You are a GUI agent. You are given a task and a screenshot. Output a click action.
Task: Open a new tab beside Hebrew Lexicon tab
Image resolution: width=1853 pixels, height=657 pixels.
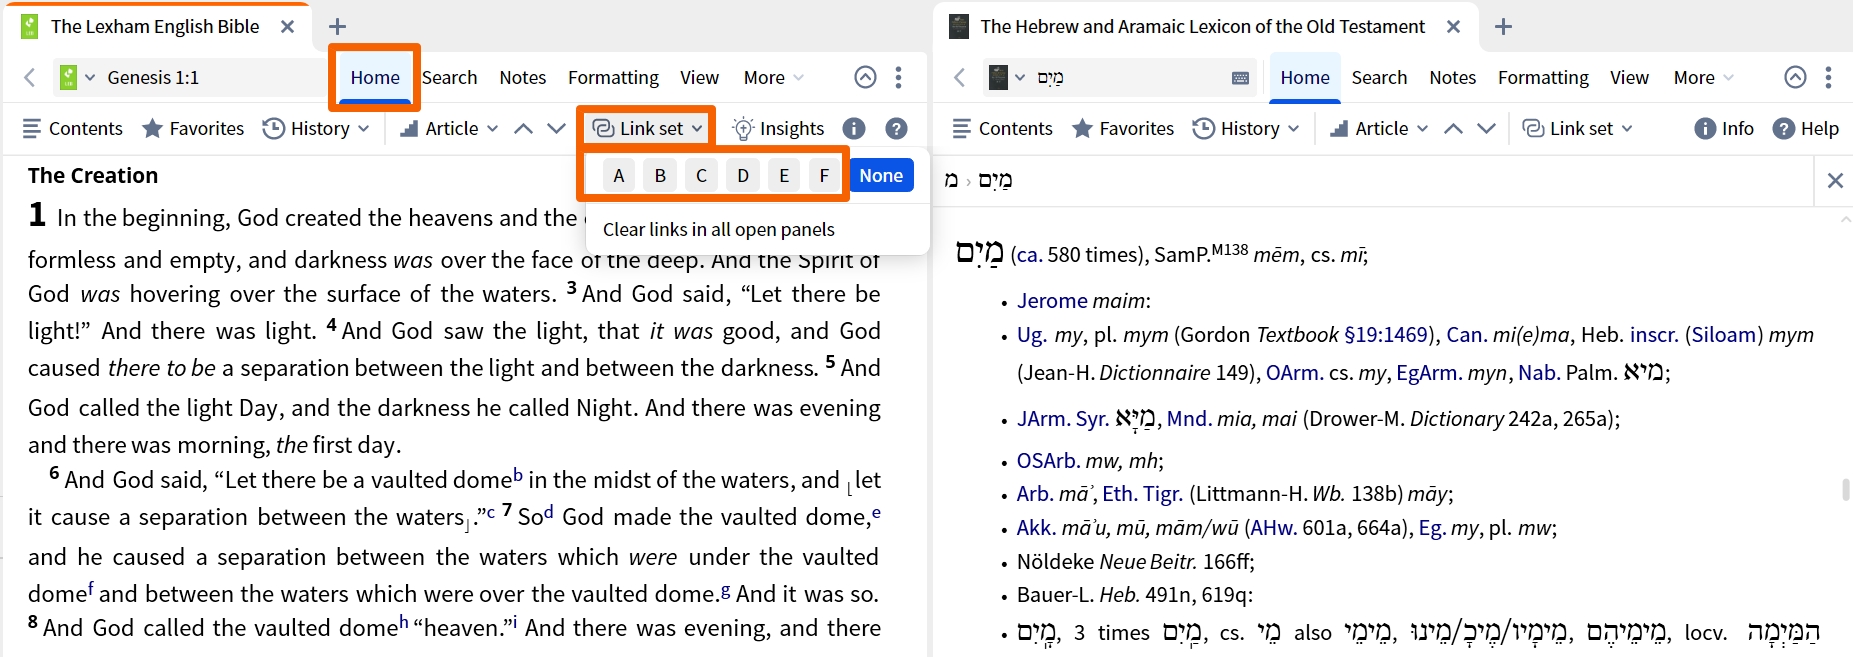[x=1503, y=27]
